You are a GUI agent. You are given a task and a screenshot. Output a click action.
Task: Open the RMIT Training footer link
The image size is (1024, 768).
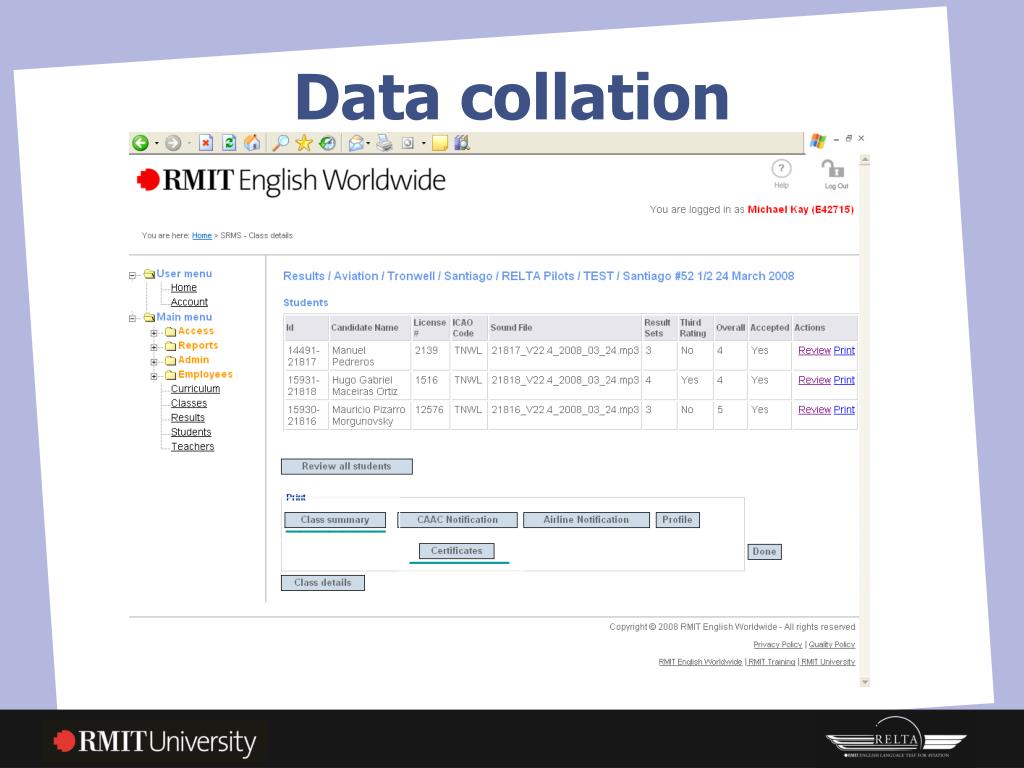pos(771,662)
